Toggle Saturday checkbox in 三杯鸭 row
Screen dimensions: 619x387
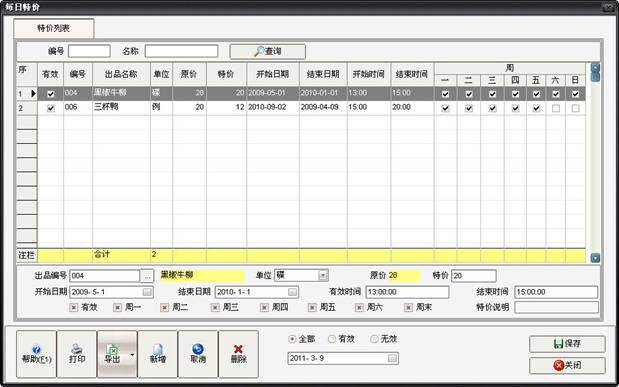pyautogui.click(x=556, y=108)
